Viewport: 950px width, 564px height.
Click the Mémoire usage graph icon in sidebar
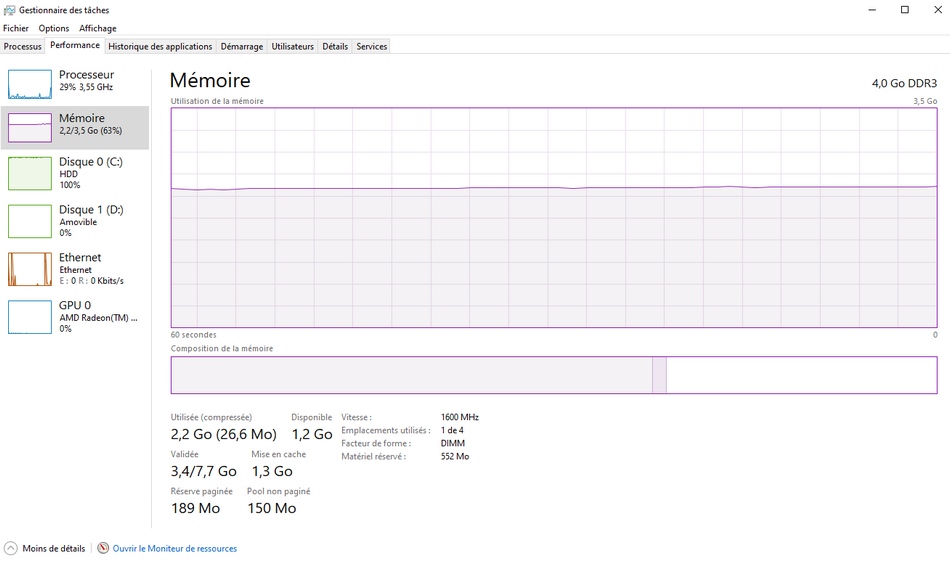tap(29, 127)
